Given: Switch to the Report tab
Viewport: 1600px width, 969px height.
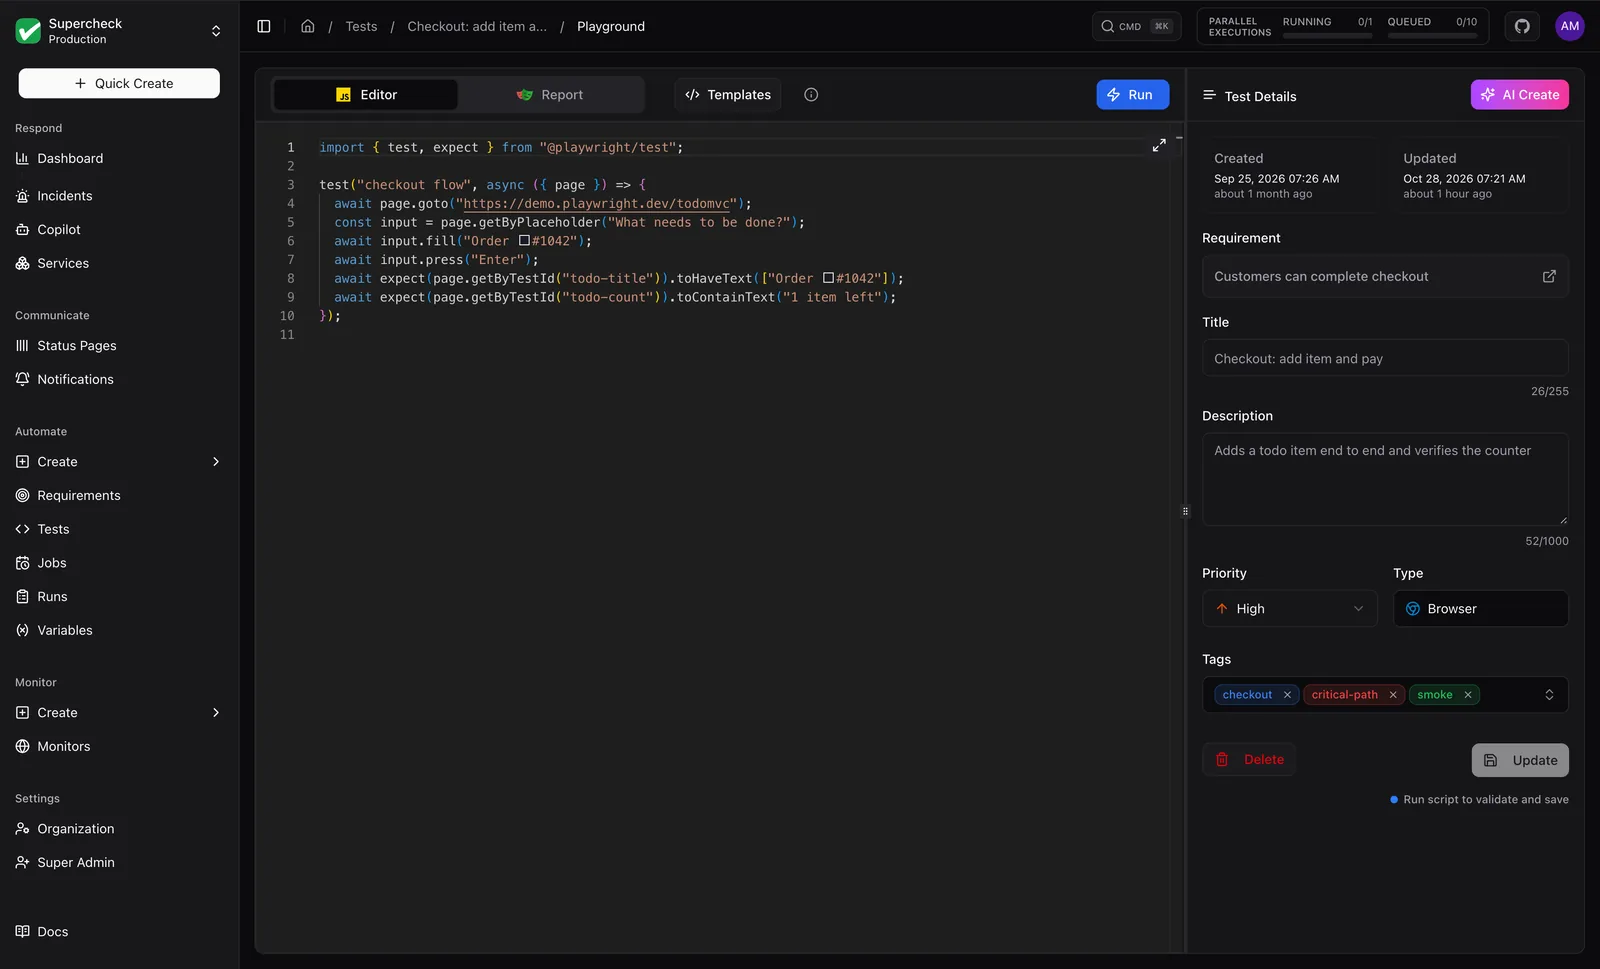Looking at the screenshot, I should tap(550, 95).
